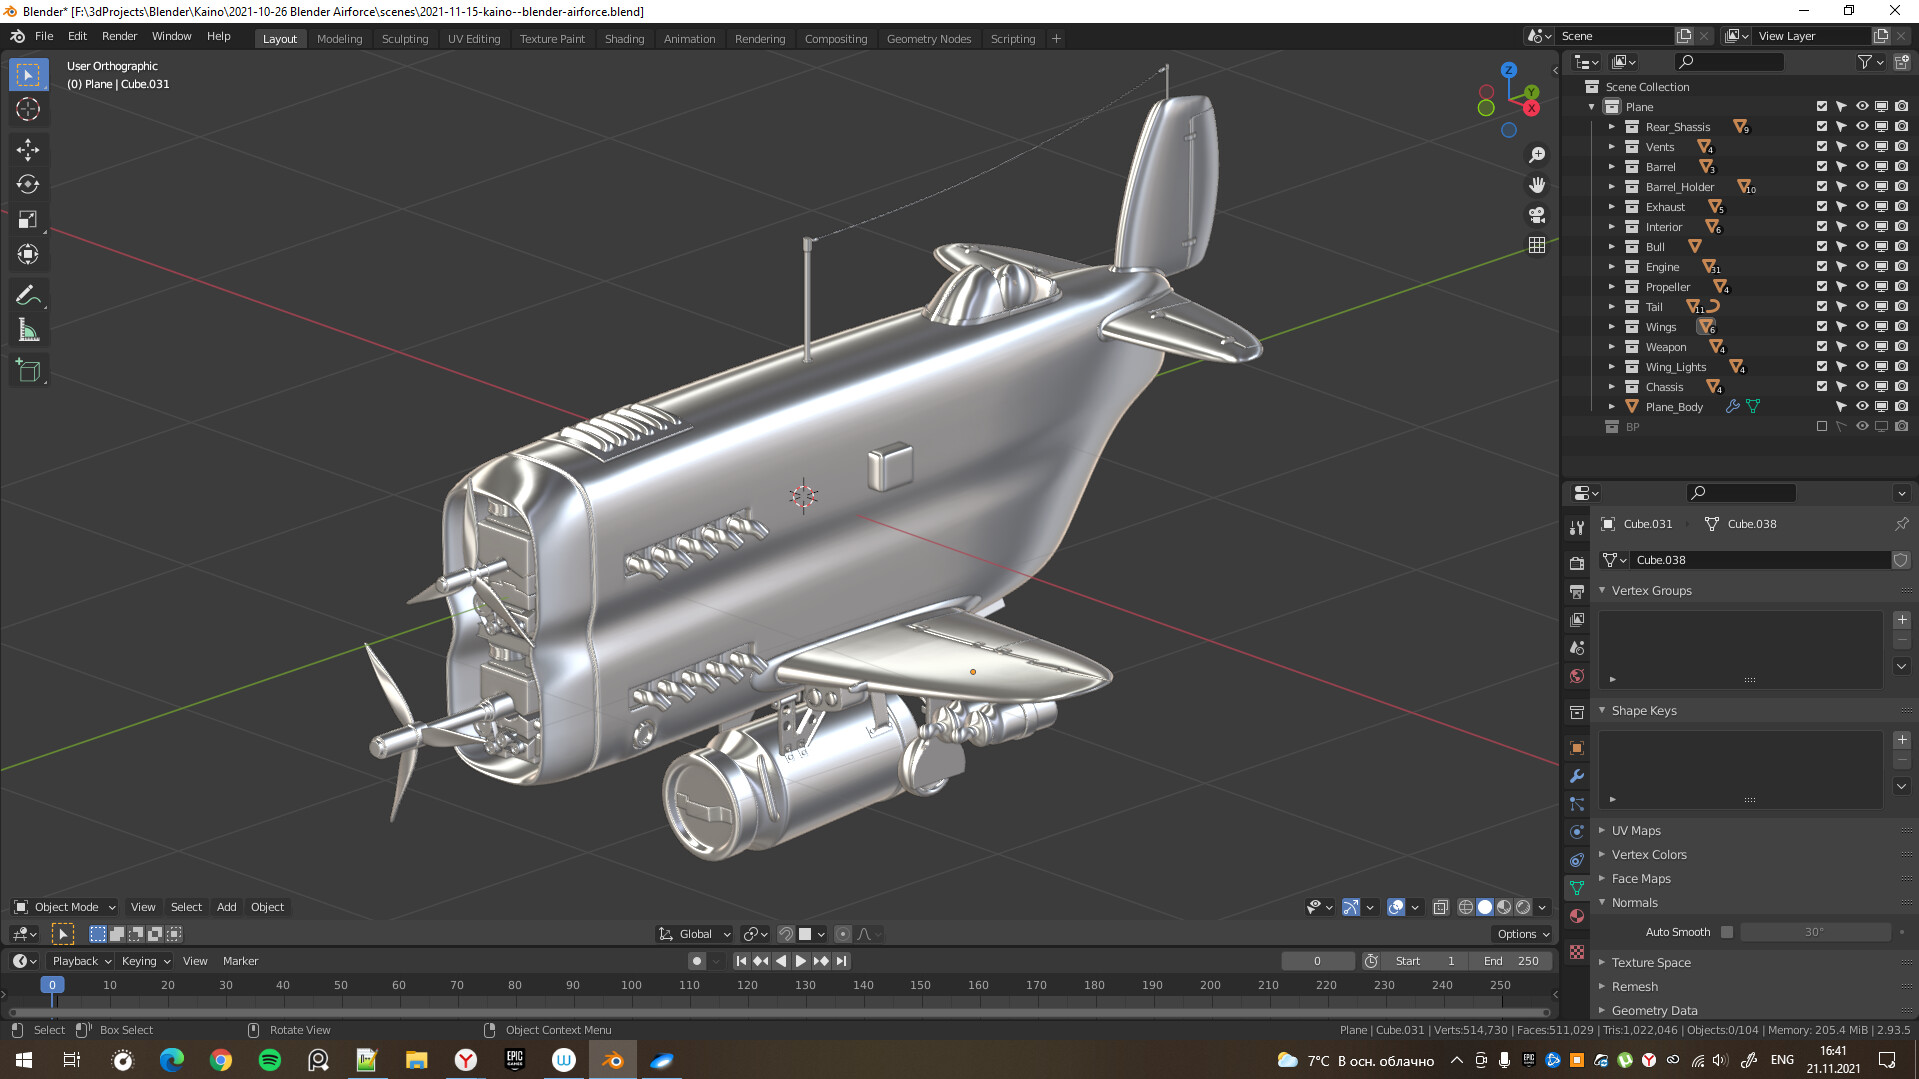This screenshot has height=1079, width=1919.
Task: Expand the UV Maps panel
Action: [x=1636, y=831]
